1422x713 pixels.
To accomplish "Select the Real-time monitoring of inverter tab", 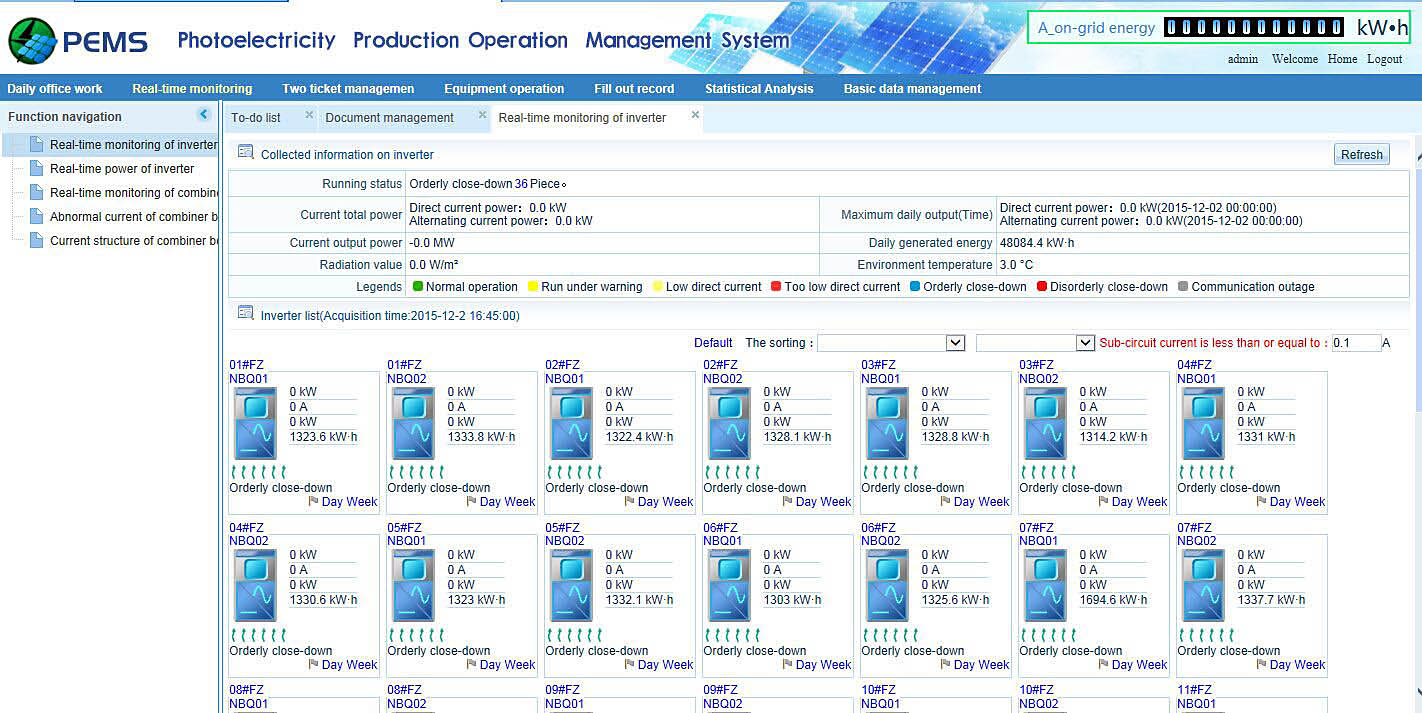I will 582,118.
